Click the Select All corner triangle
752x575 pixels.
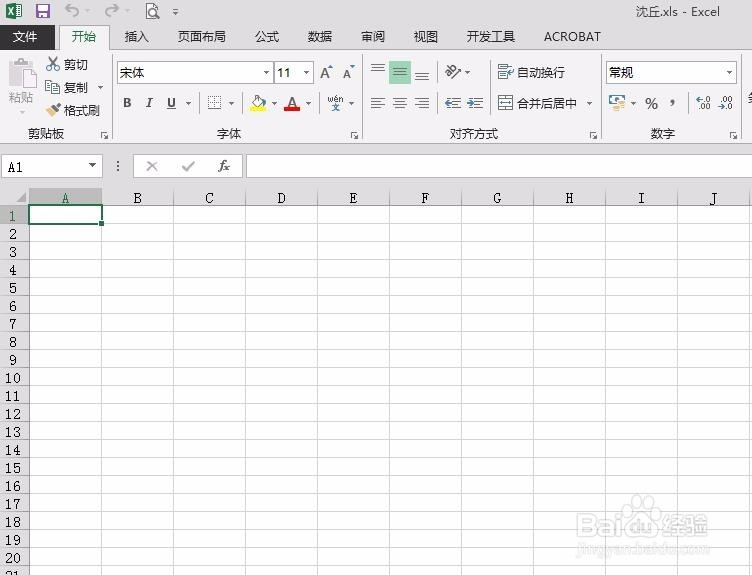pos(20,197)
